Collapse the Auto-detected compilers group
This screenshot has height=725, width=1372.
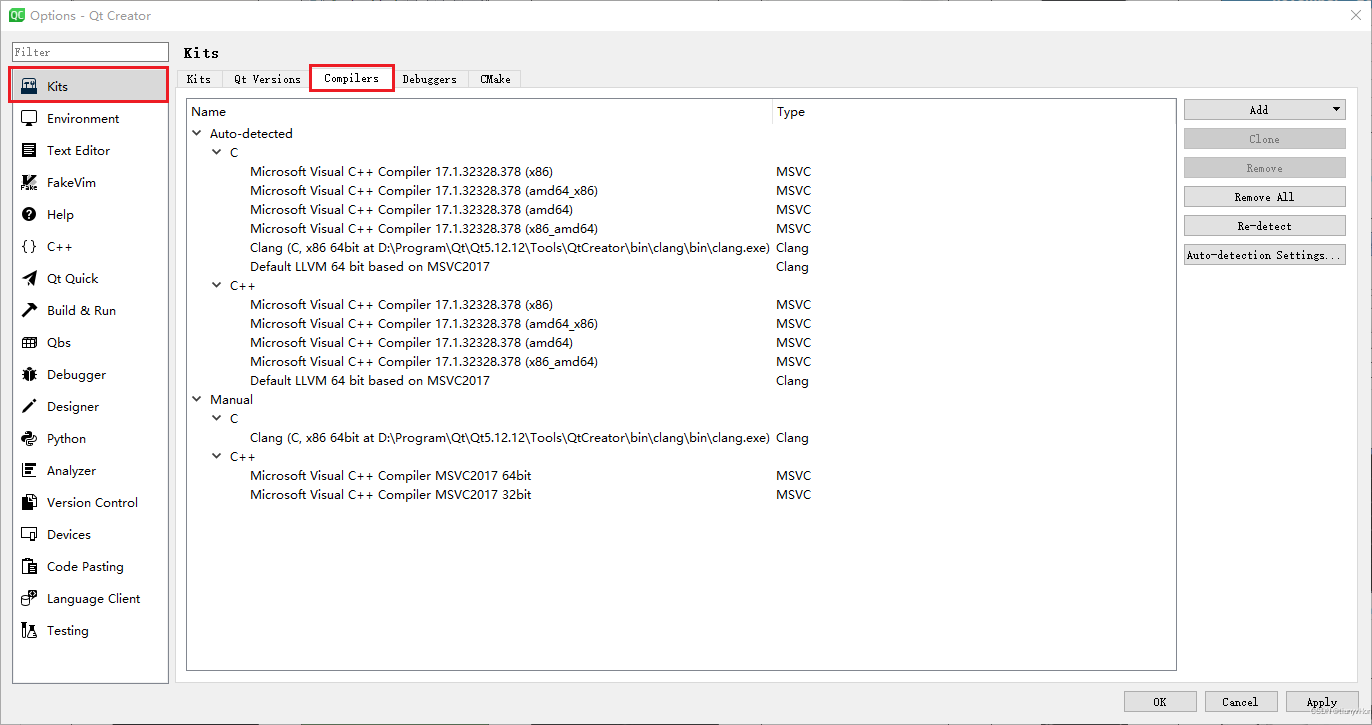197,133
